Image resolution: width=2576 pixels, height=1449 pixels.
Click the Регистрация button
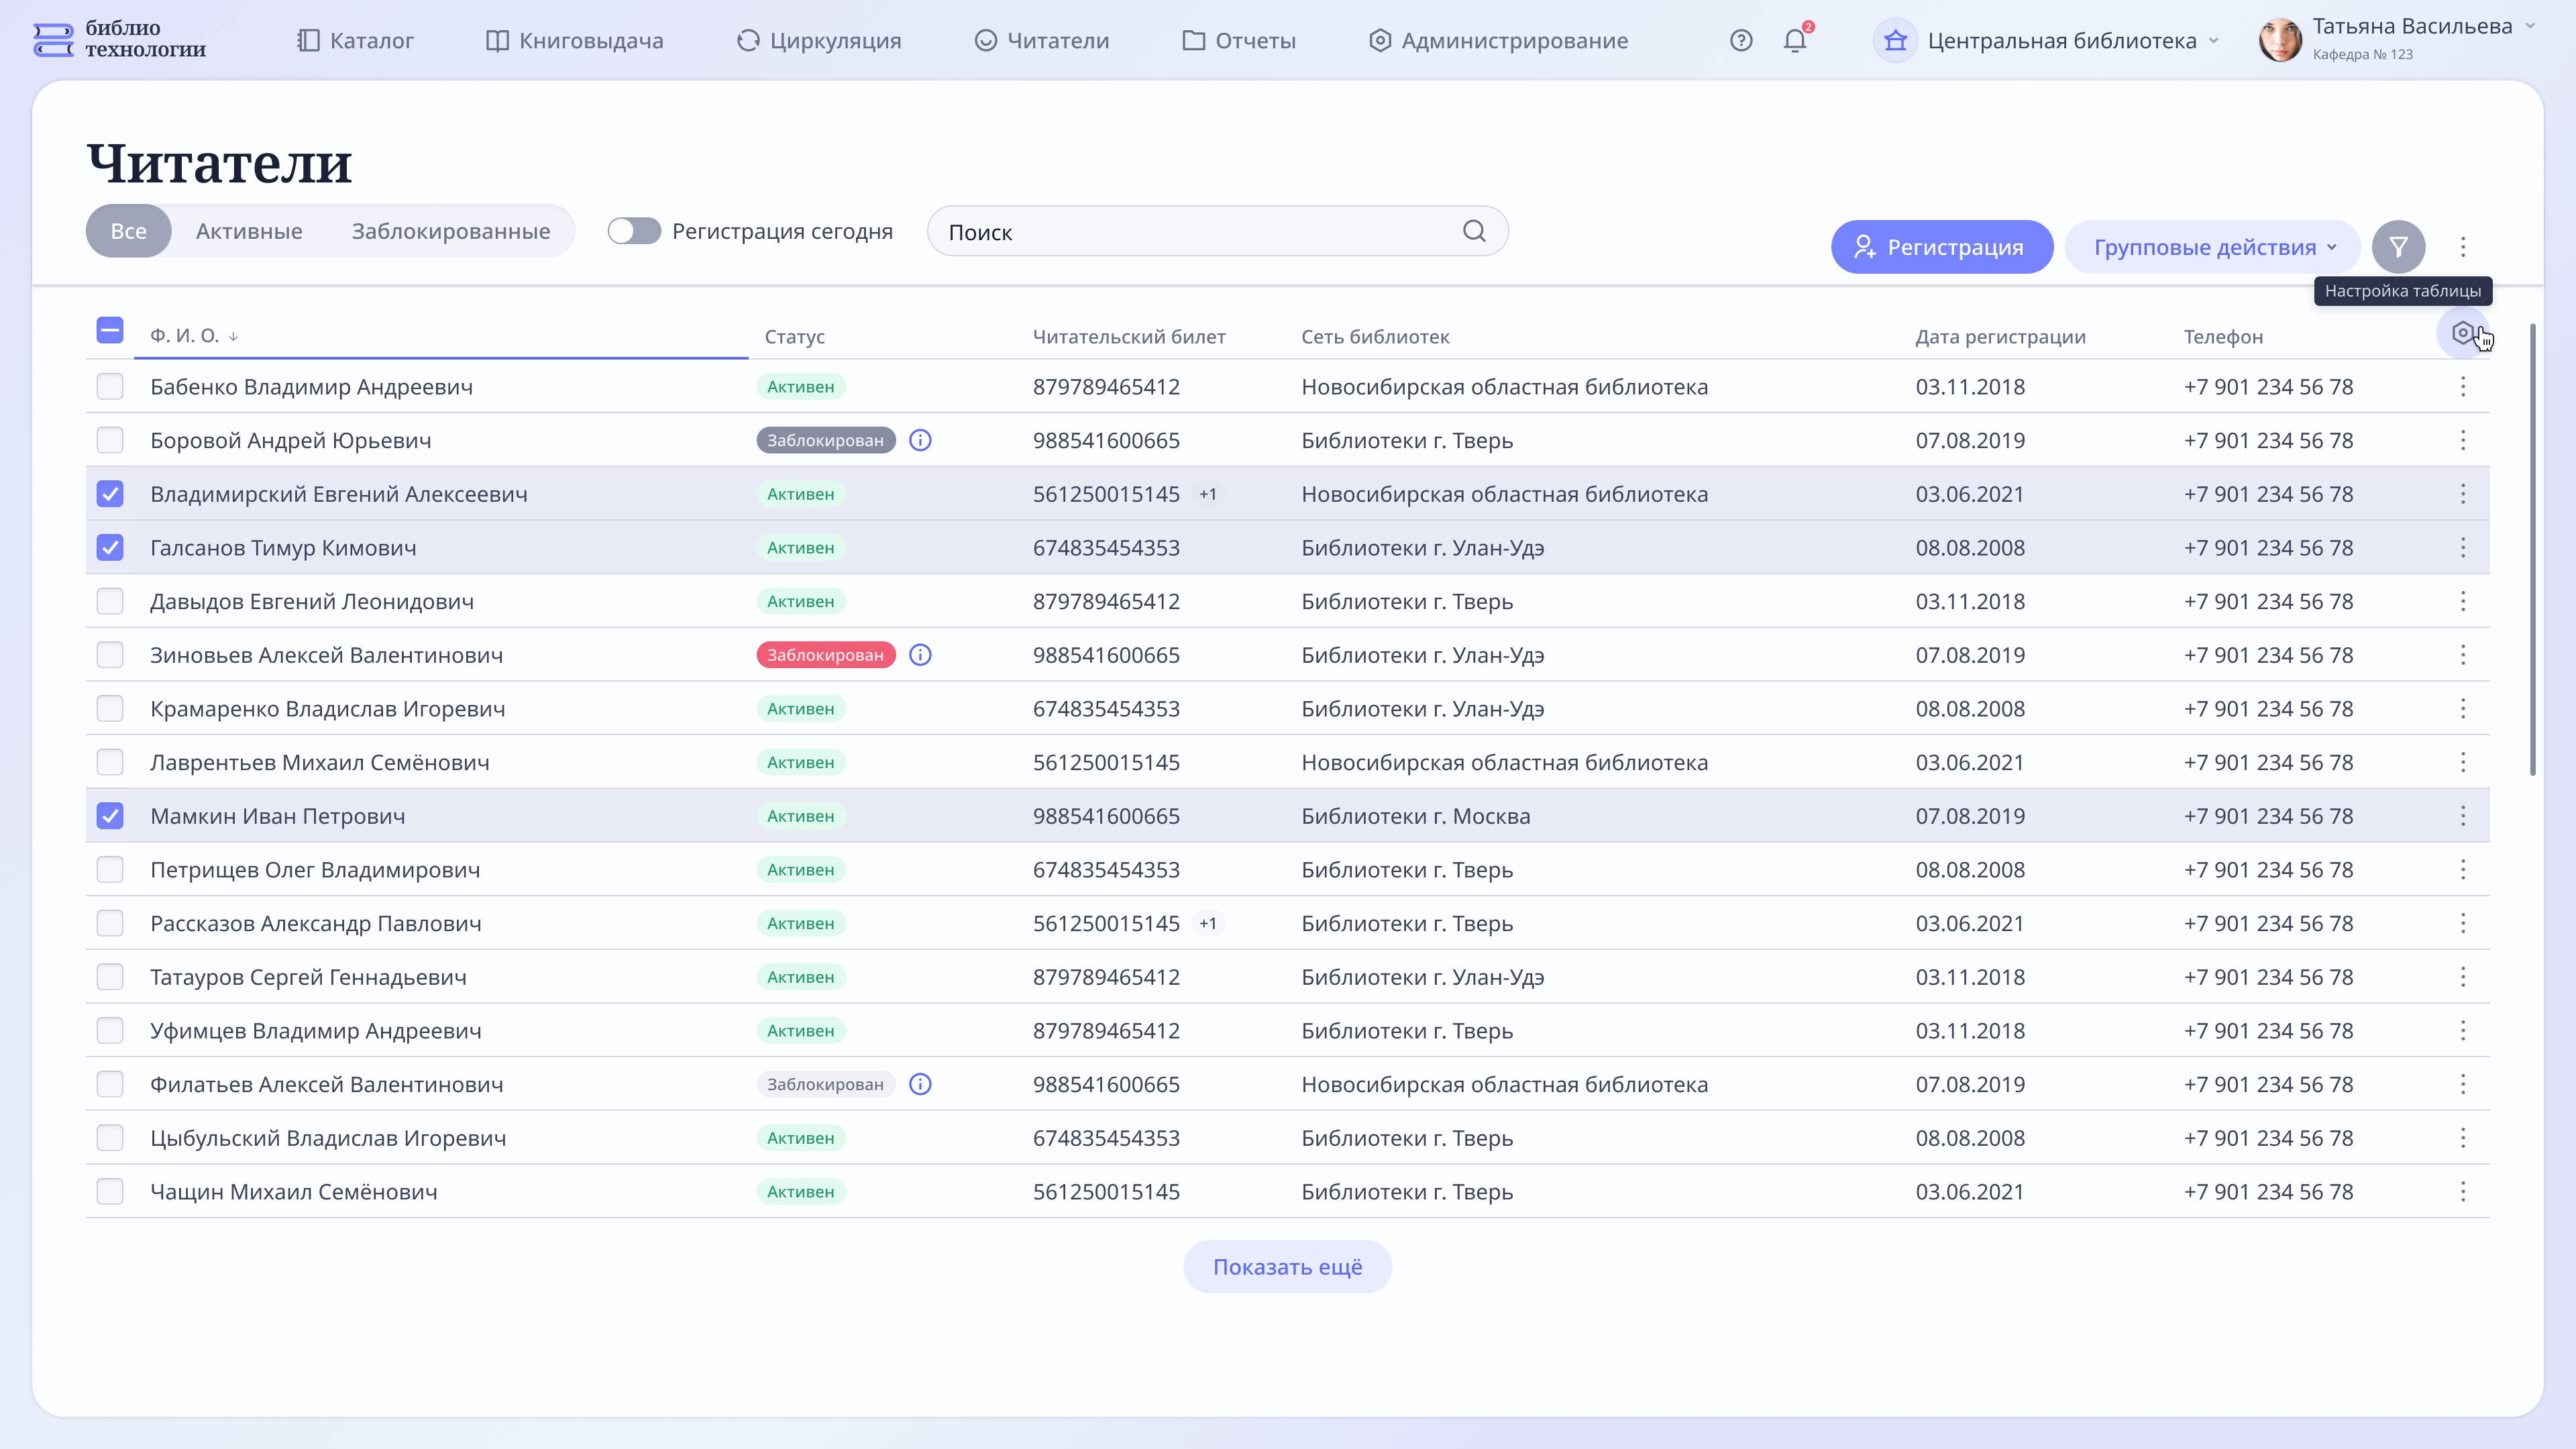point(1941,247)
